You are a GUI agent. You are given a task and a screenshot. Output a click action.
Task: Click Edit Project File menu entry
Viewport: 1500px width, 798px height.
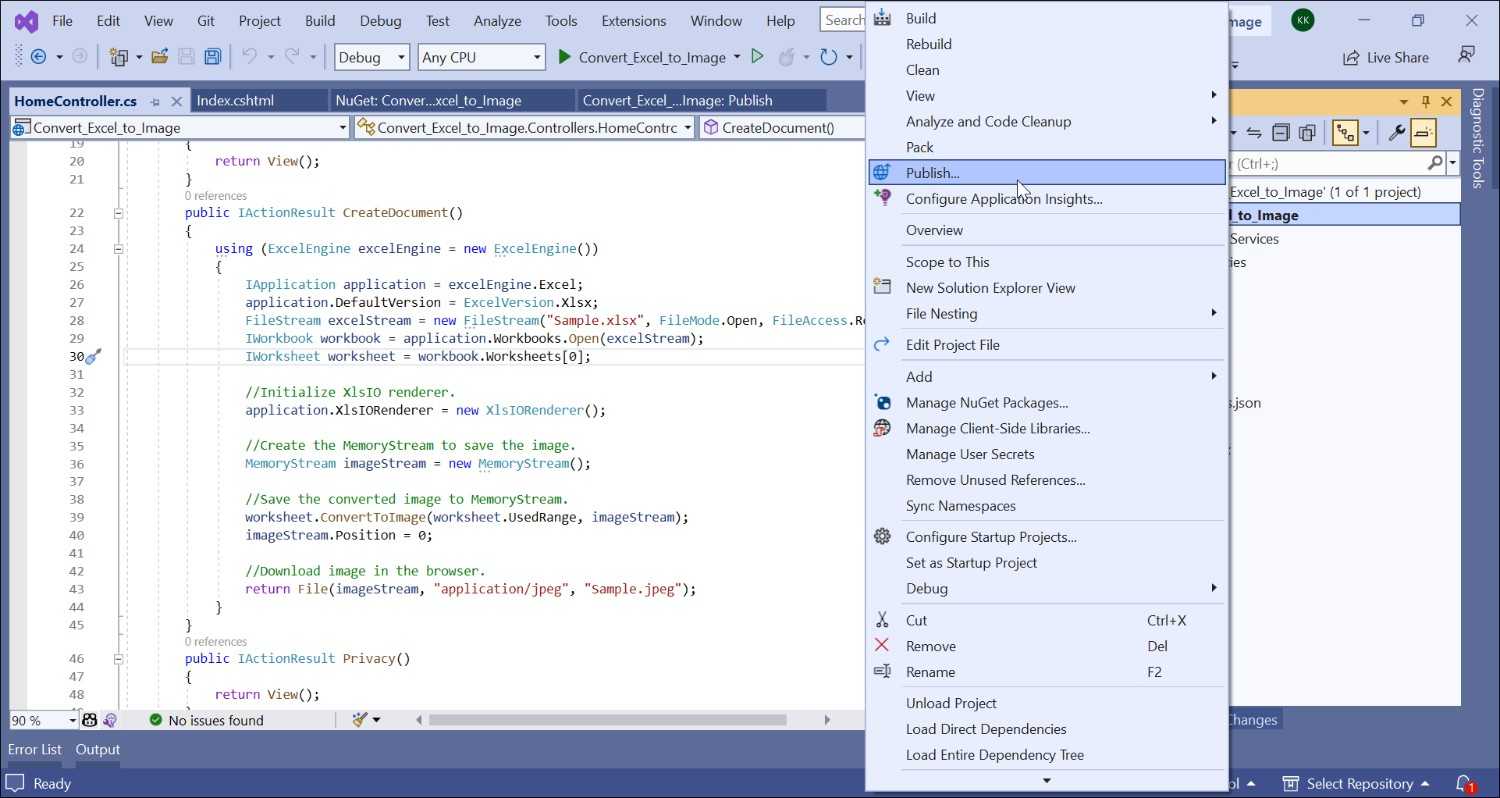(x=1046, y=345)
